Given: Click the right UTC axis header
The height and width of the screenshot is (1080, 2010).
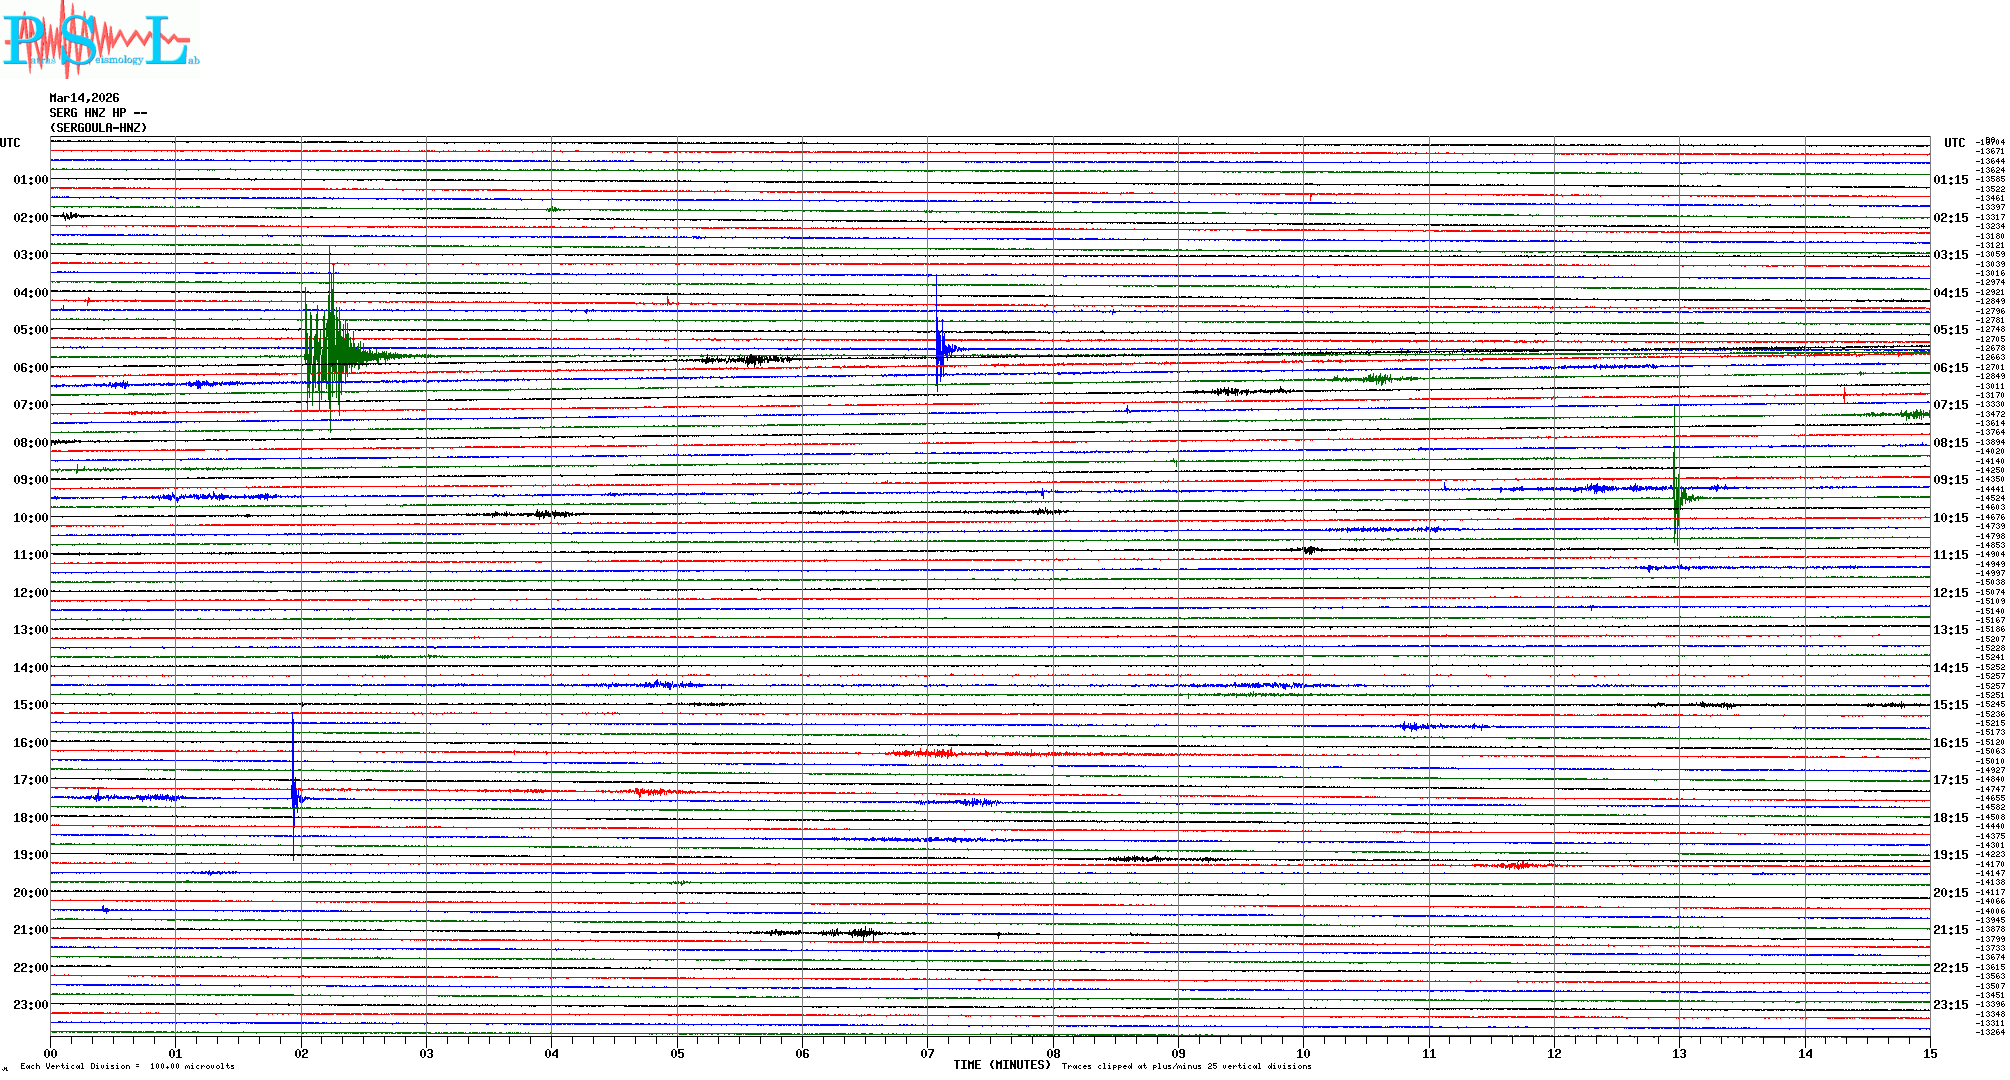Looking at the screenshot, I should (1954, 143).
